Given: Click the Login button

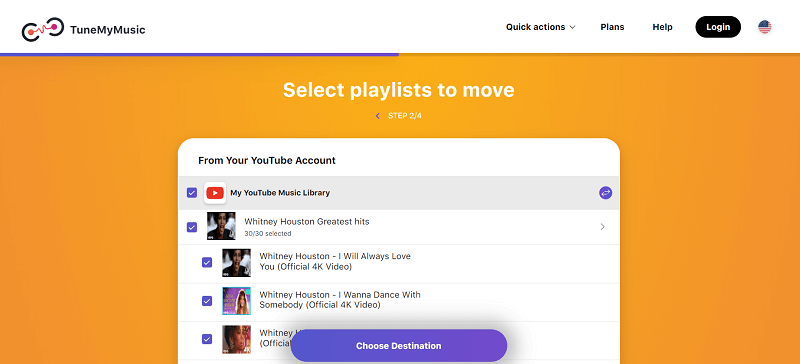Looking at the screenshot, I should (718, 27).
